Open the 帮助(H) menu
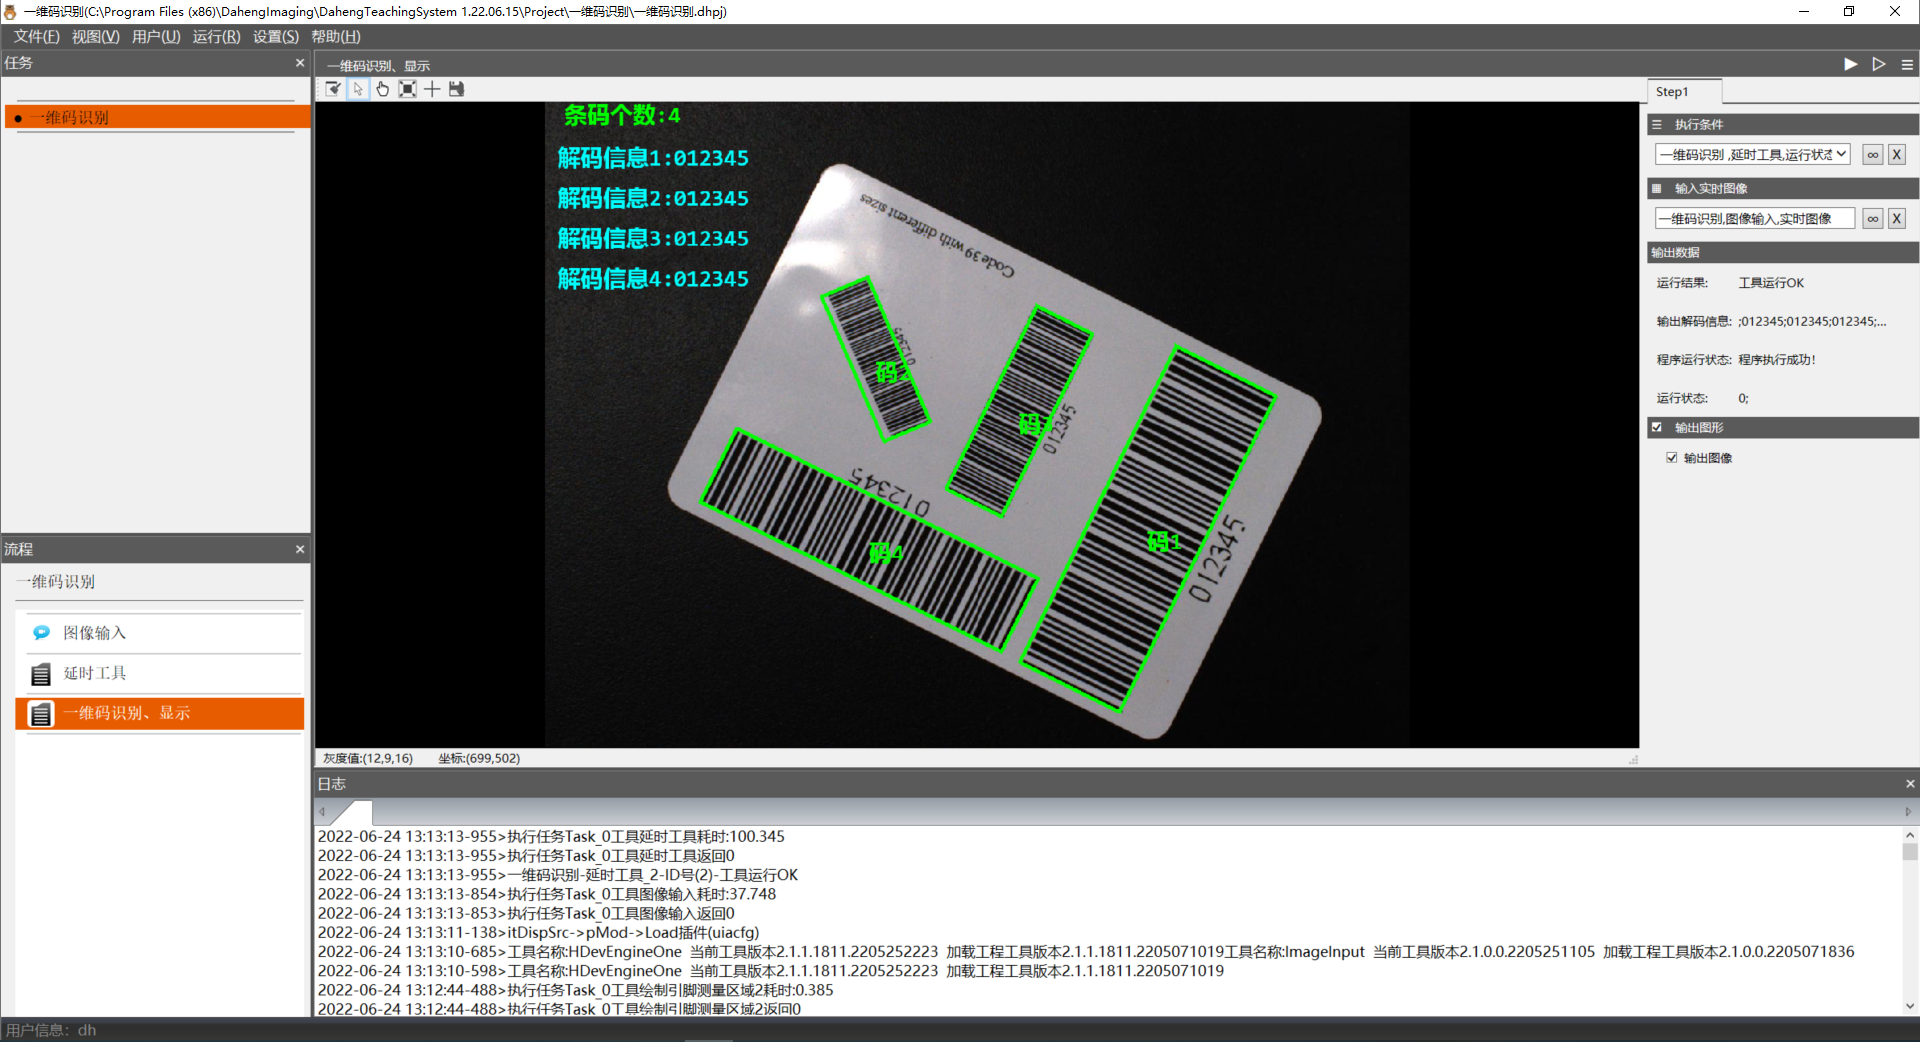Image resolution: width=1920 pixels, height=1042 pixels. [336, 37]
